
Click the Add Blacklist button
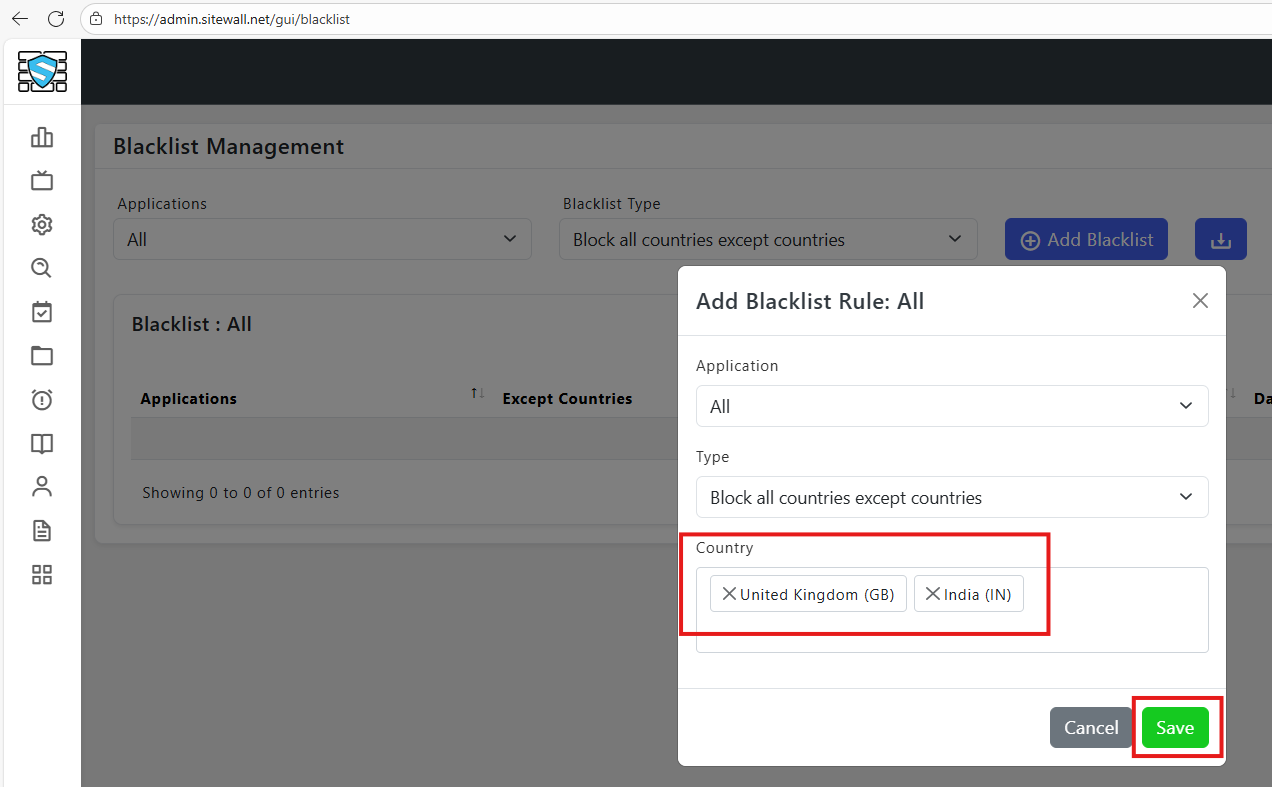(1086, 239)
